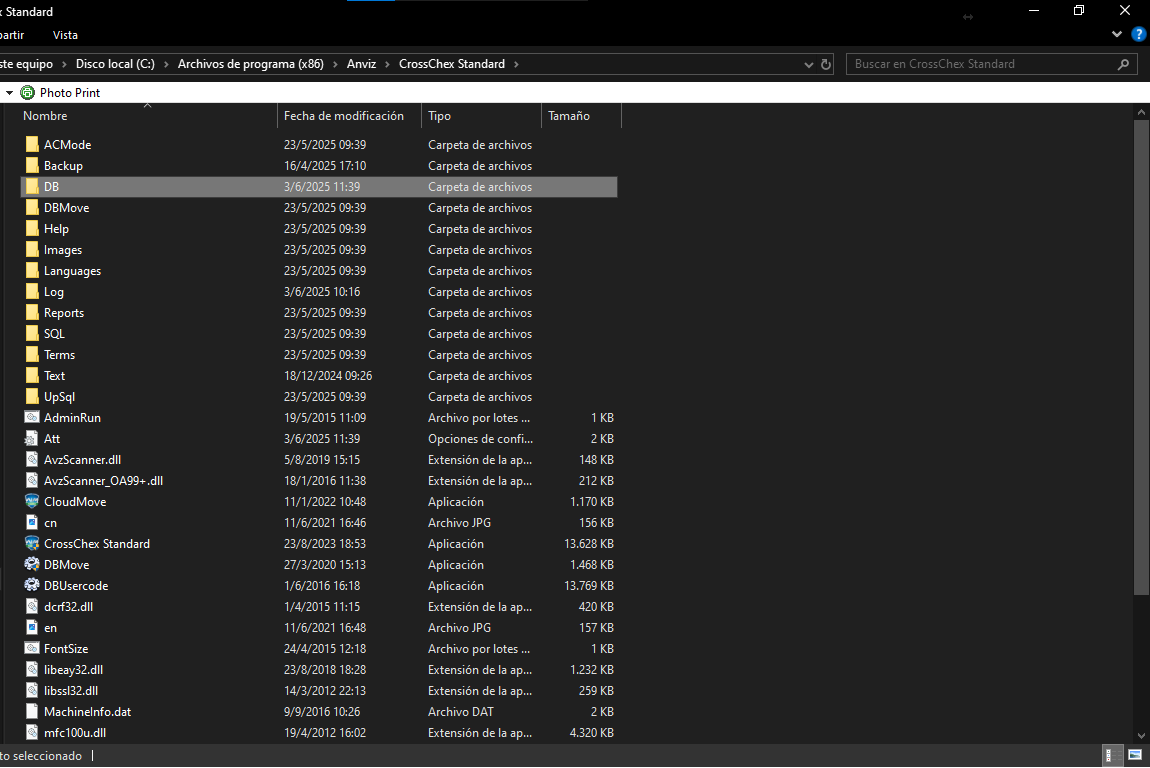Open the address bar previous locations dropdown

click(x=808, y=65)
